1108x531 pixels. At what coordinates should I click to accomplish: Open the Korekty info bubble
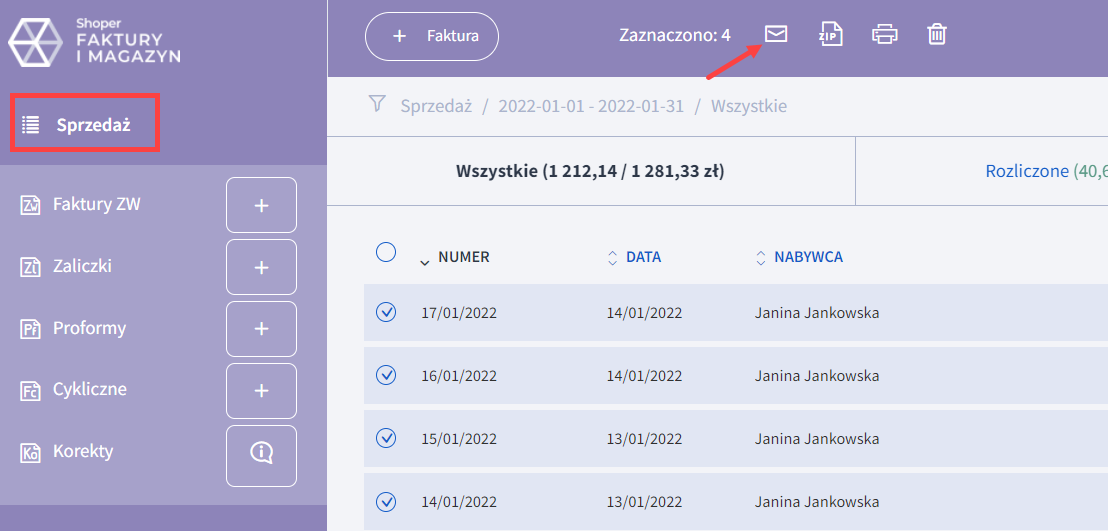[261, 452]
